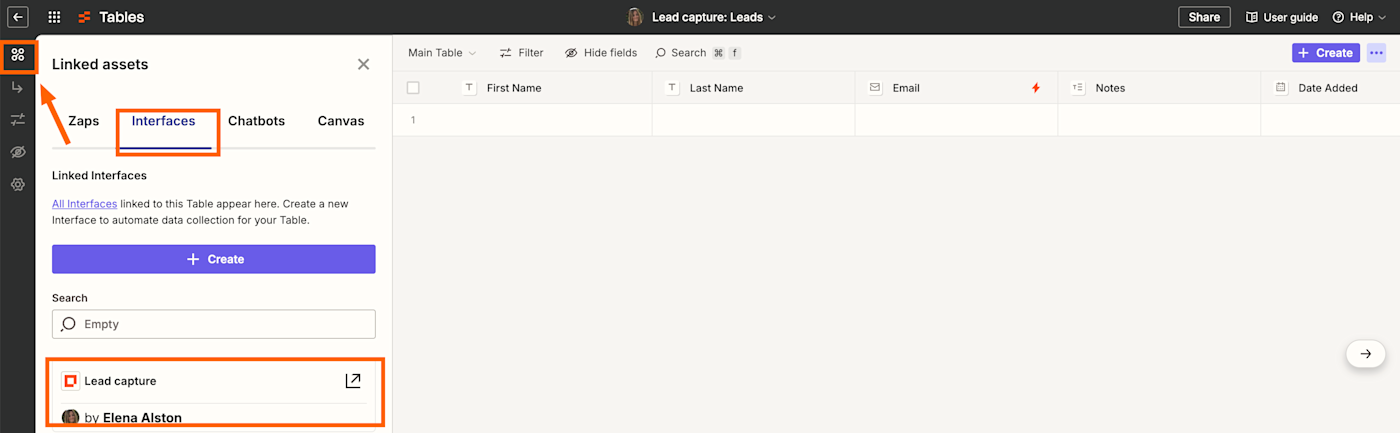Open the sliders settings sidebar icon
The width and height of the screenshot is (1400, 433).
coord(18,120)
